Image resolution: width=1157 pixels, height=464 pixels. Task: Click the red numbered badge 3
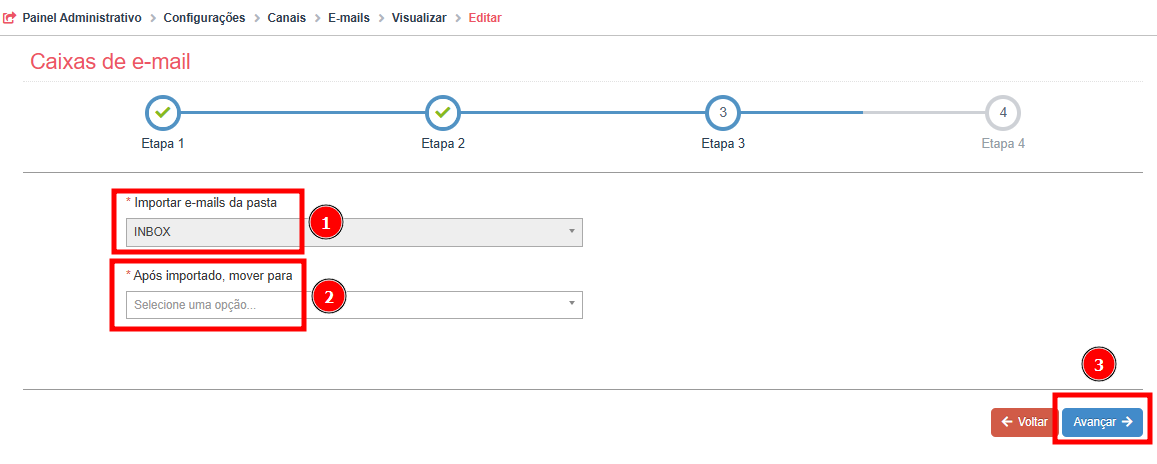1099,365
